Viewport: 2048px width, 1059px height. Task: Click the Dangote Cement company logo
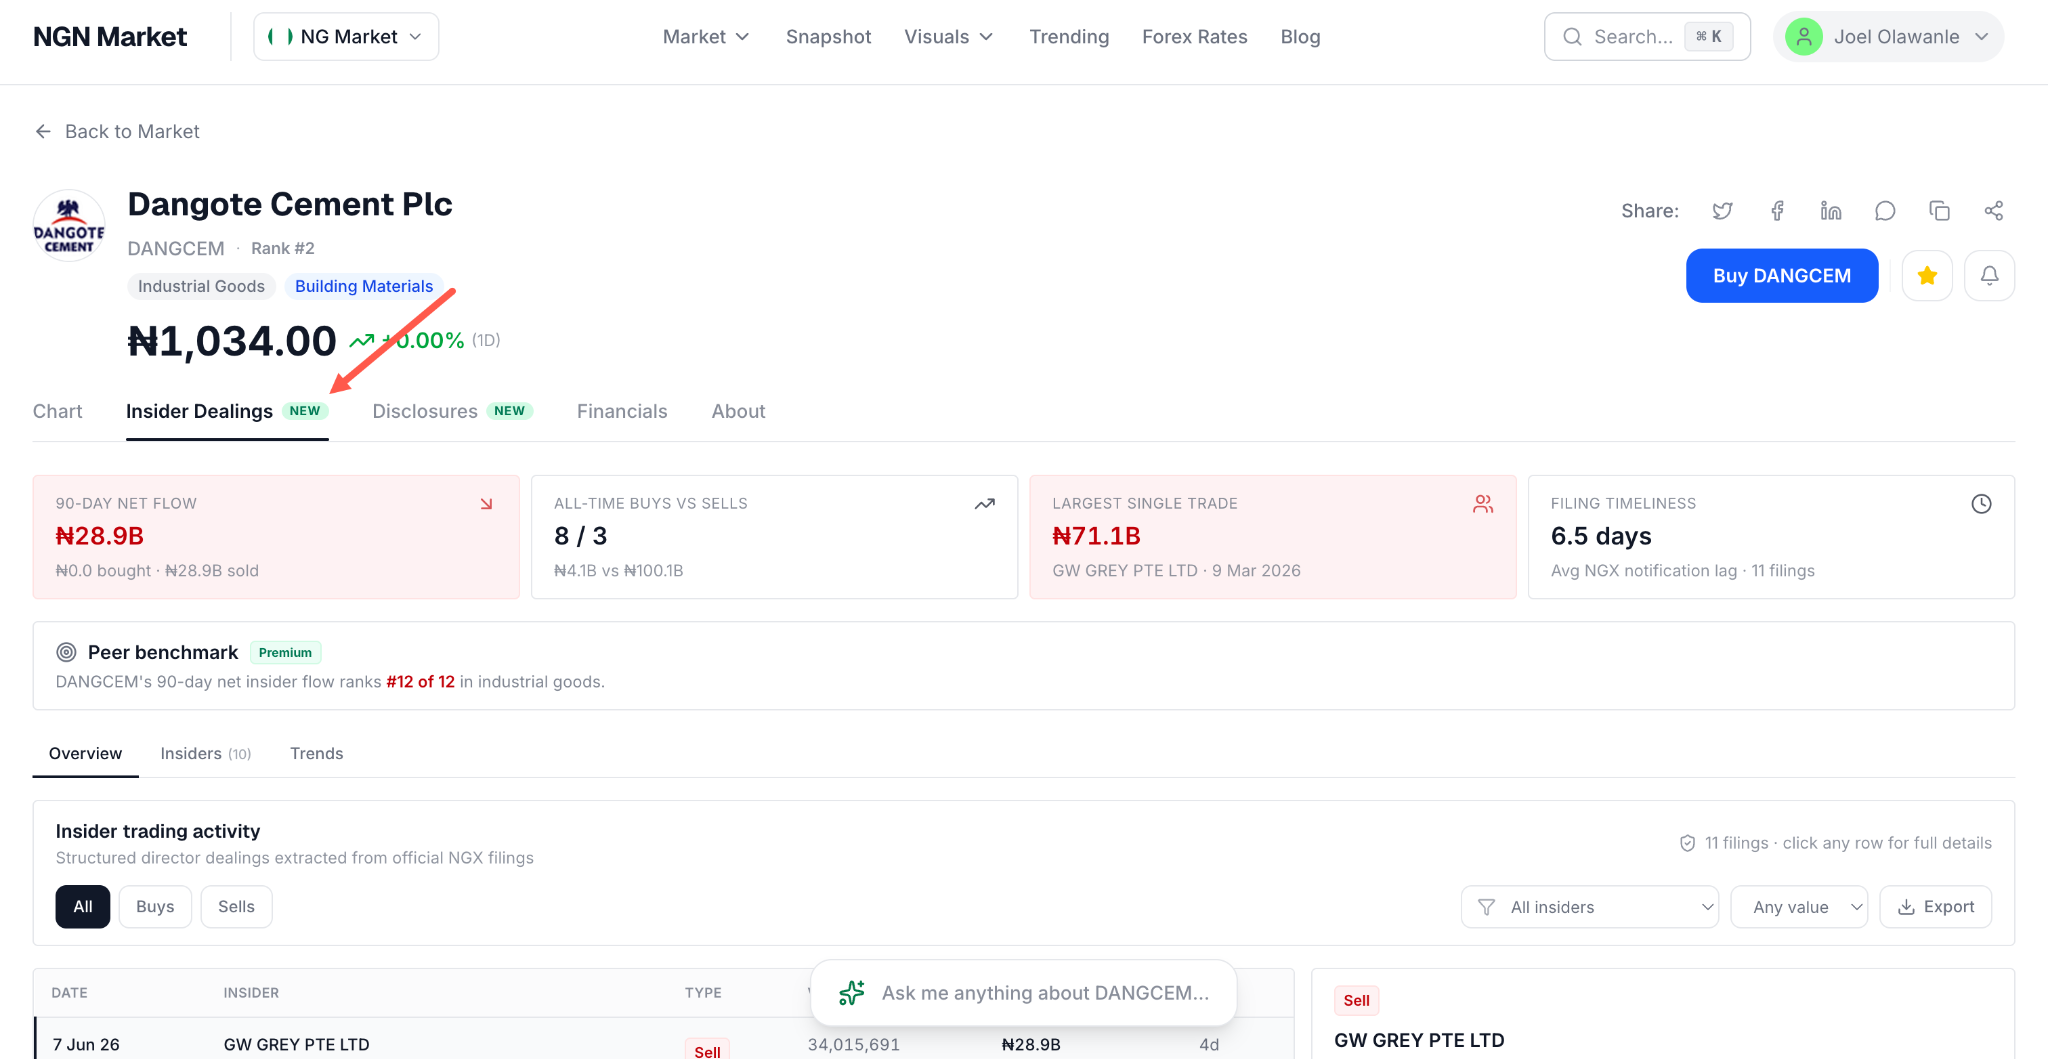(x=69, y=226)
